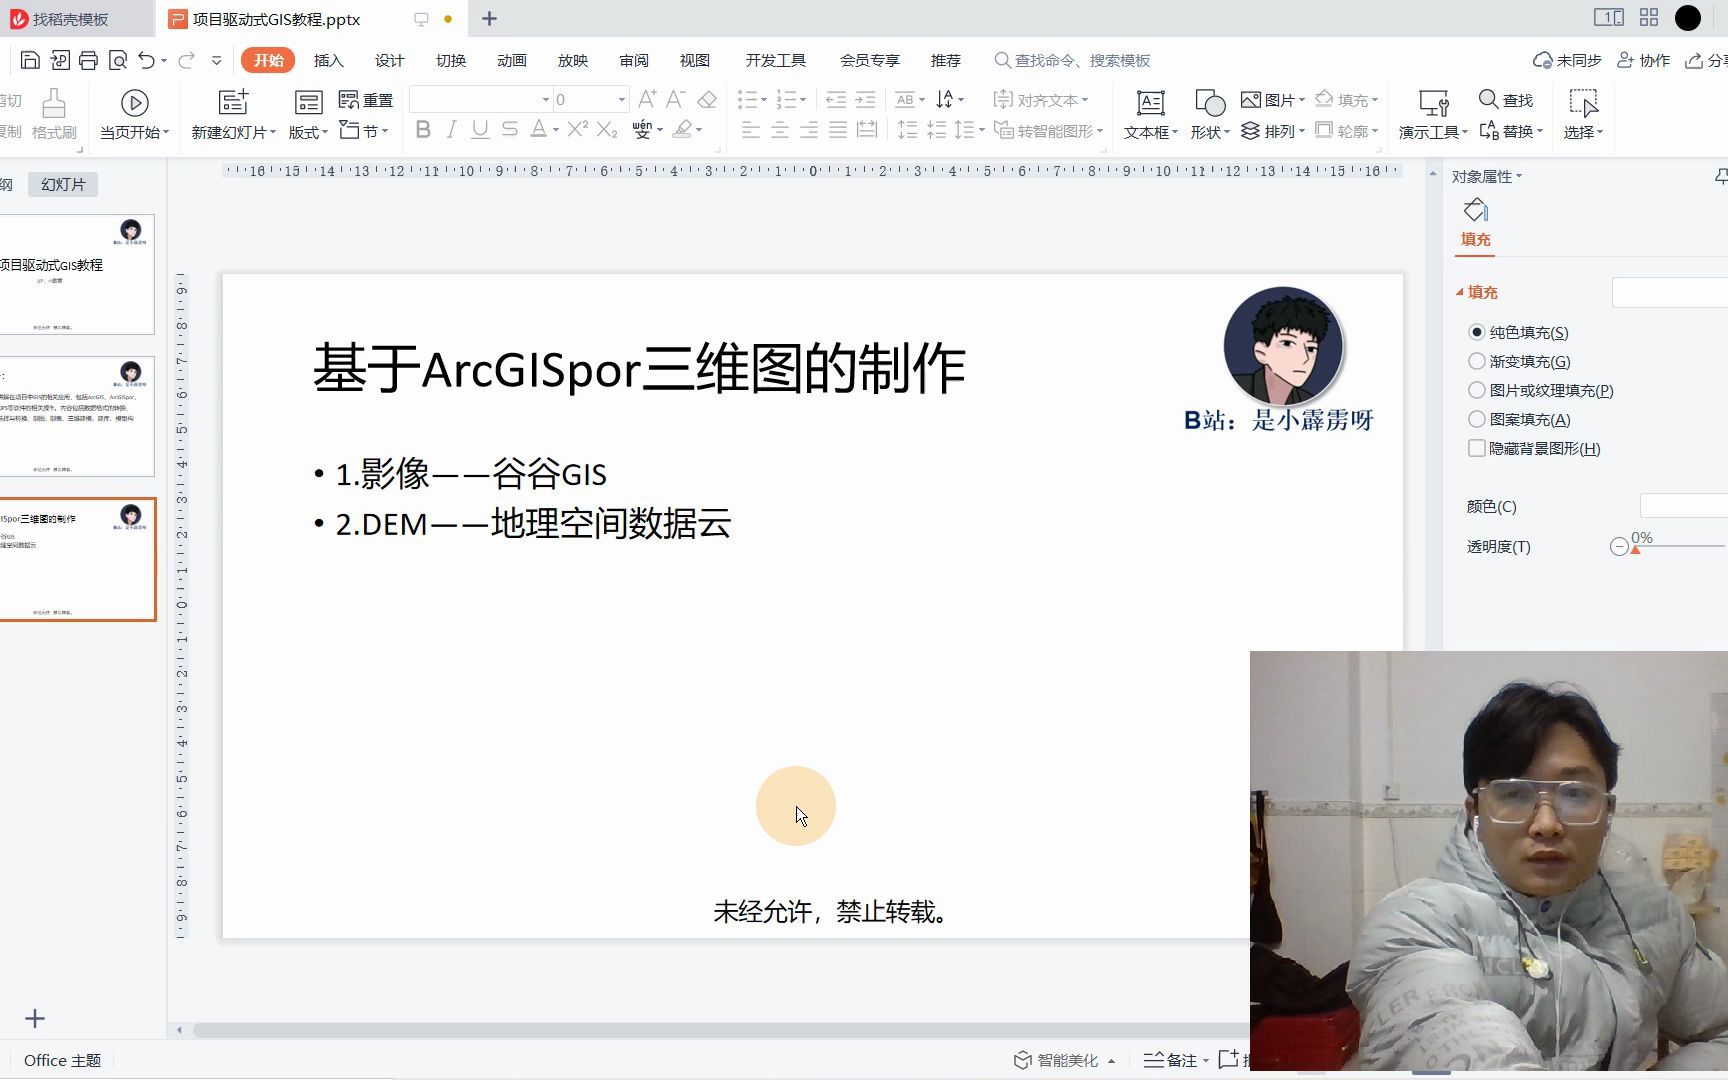The width and height of the screenshot is (1728, 1080).
Task: Click the New Slide icon
Action: click(233, 102)
